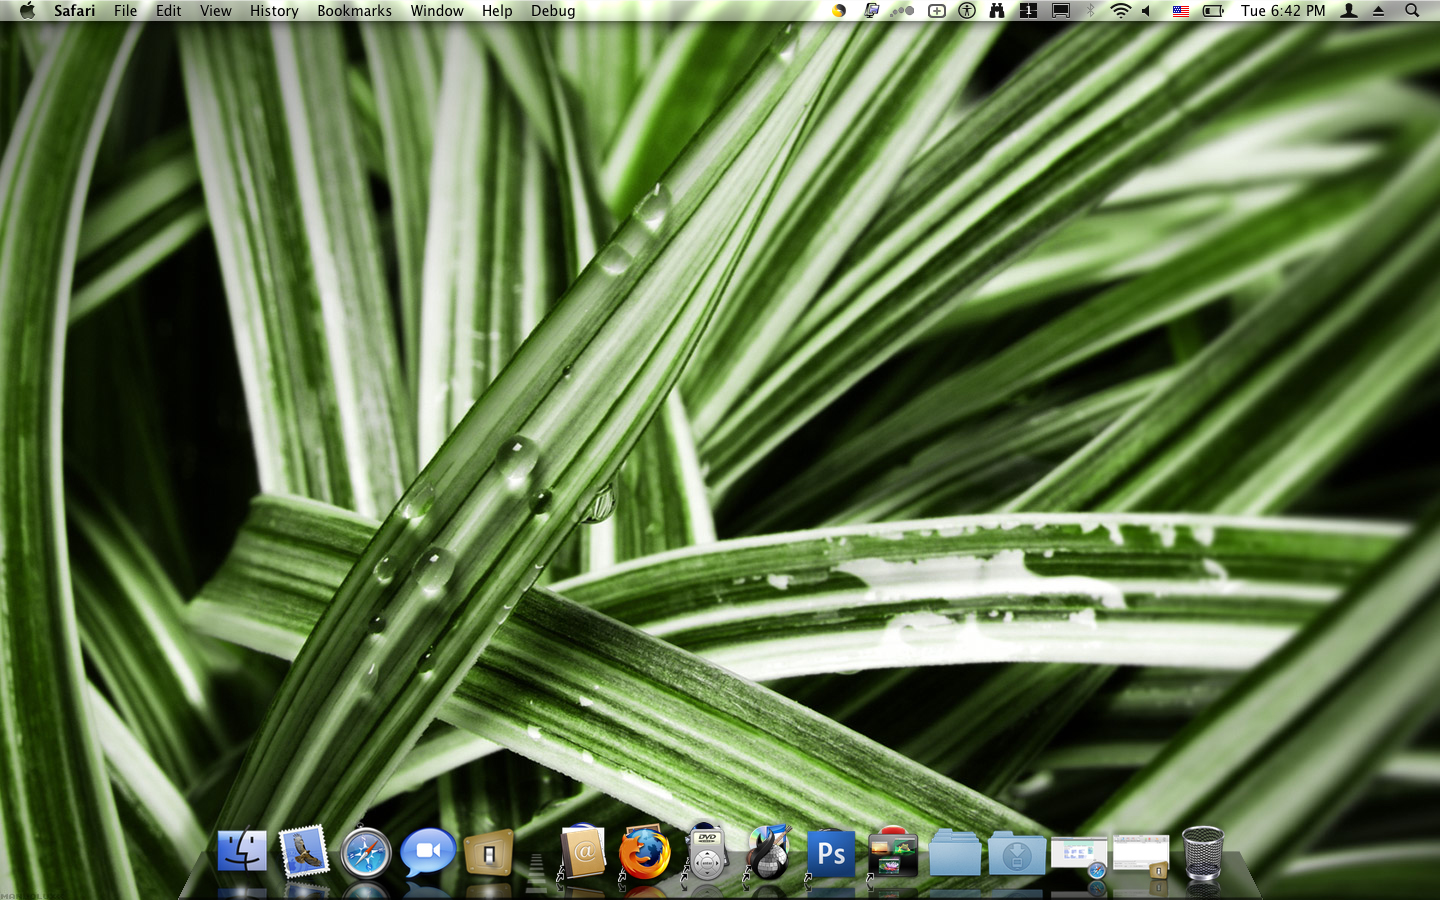1440x900 pixels.
Task: Open Photoshop from the Dock
Action: click(831, 853)
